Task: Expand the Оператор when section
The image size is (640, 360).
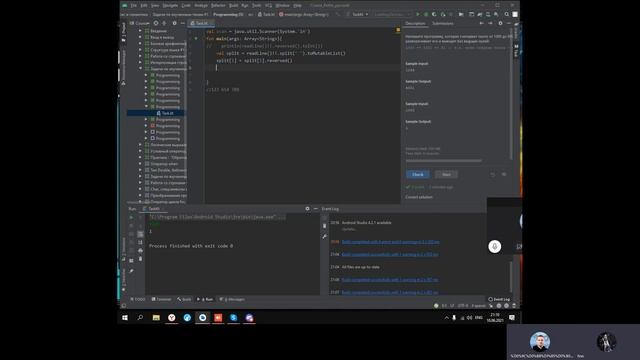Action: (140, 164)
